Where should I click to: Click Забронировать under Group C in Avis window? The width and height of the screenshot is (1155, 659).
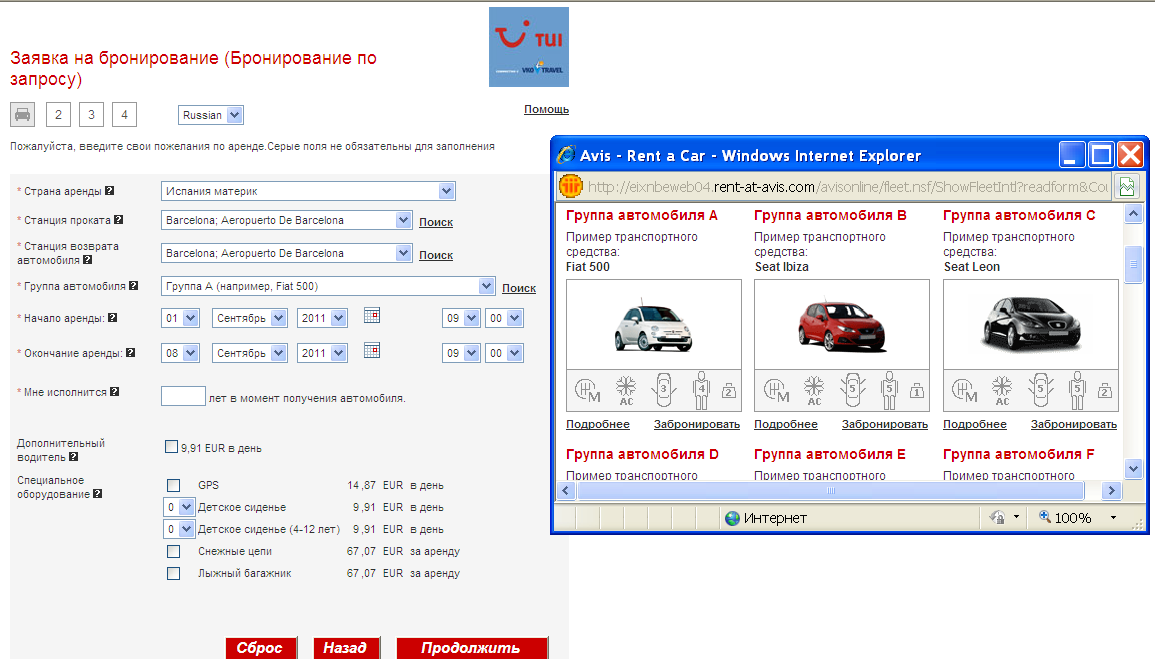pos(1074,424)
